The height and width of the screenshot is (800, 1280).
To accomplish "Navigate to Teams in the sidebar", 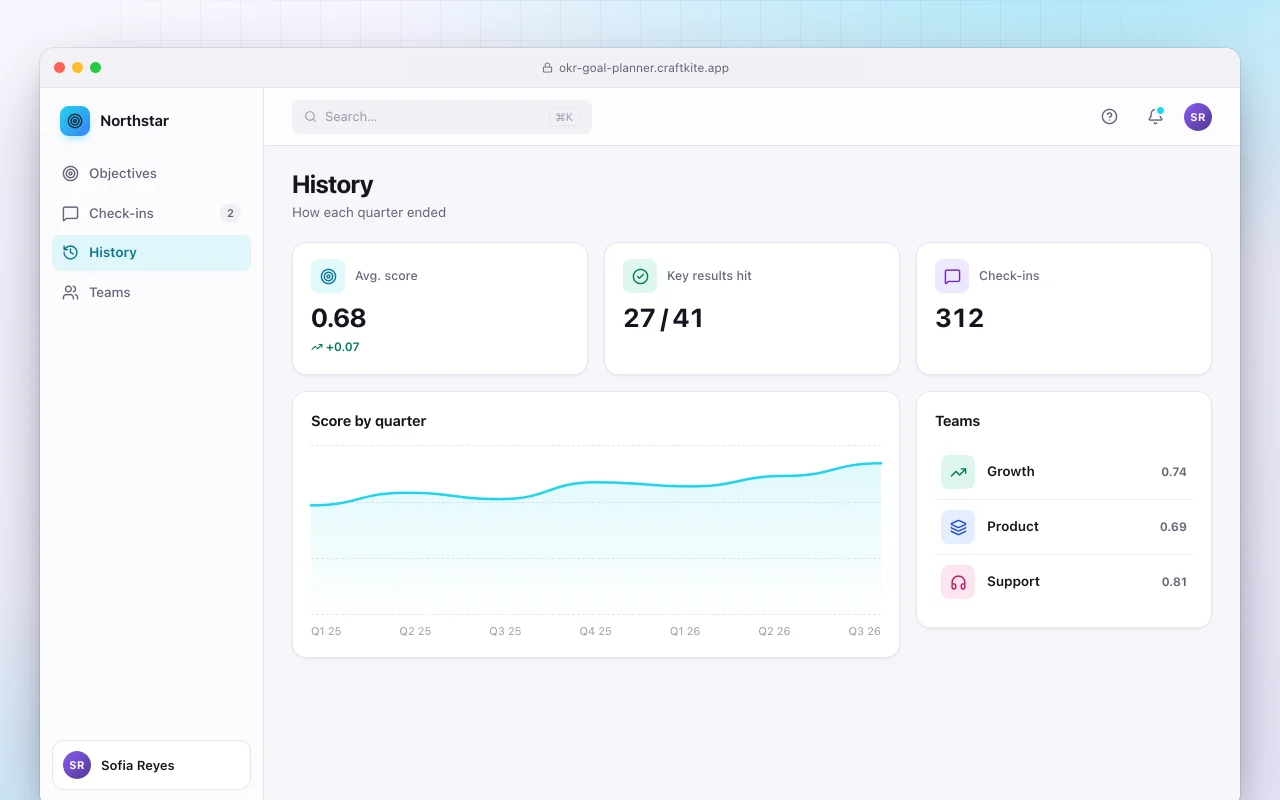I will [x=151, y=292].
